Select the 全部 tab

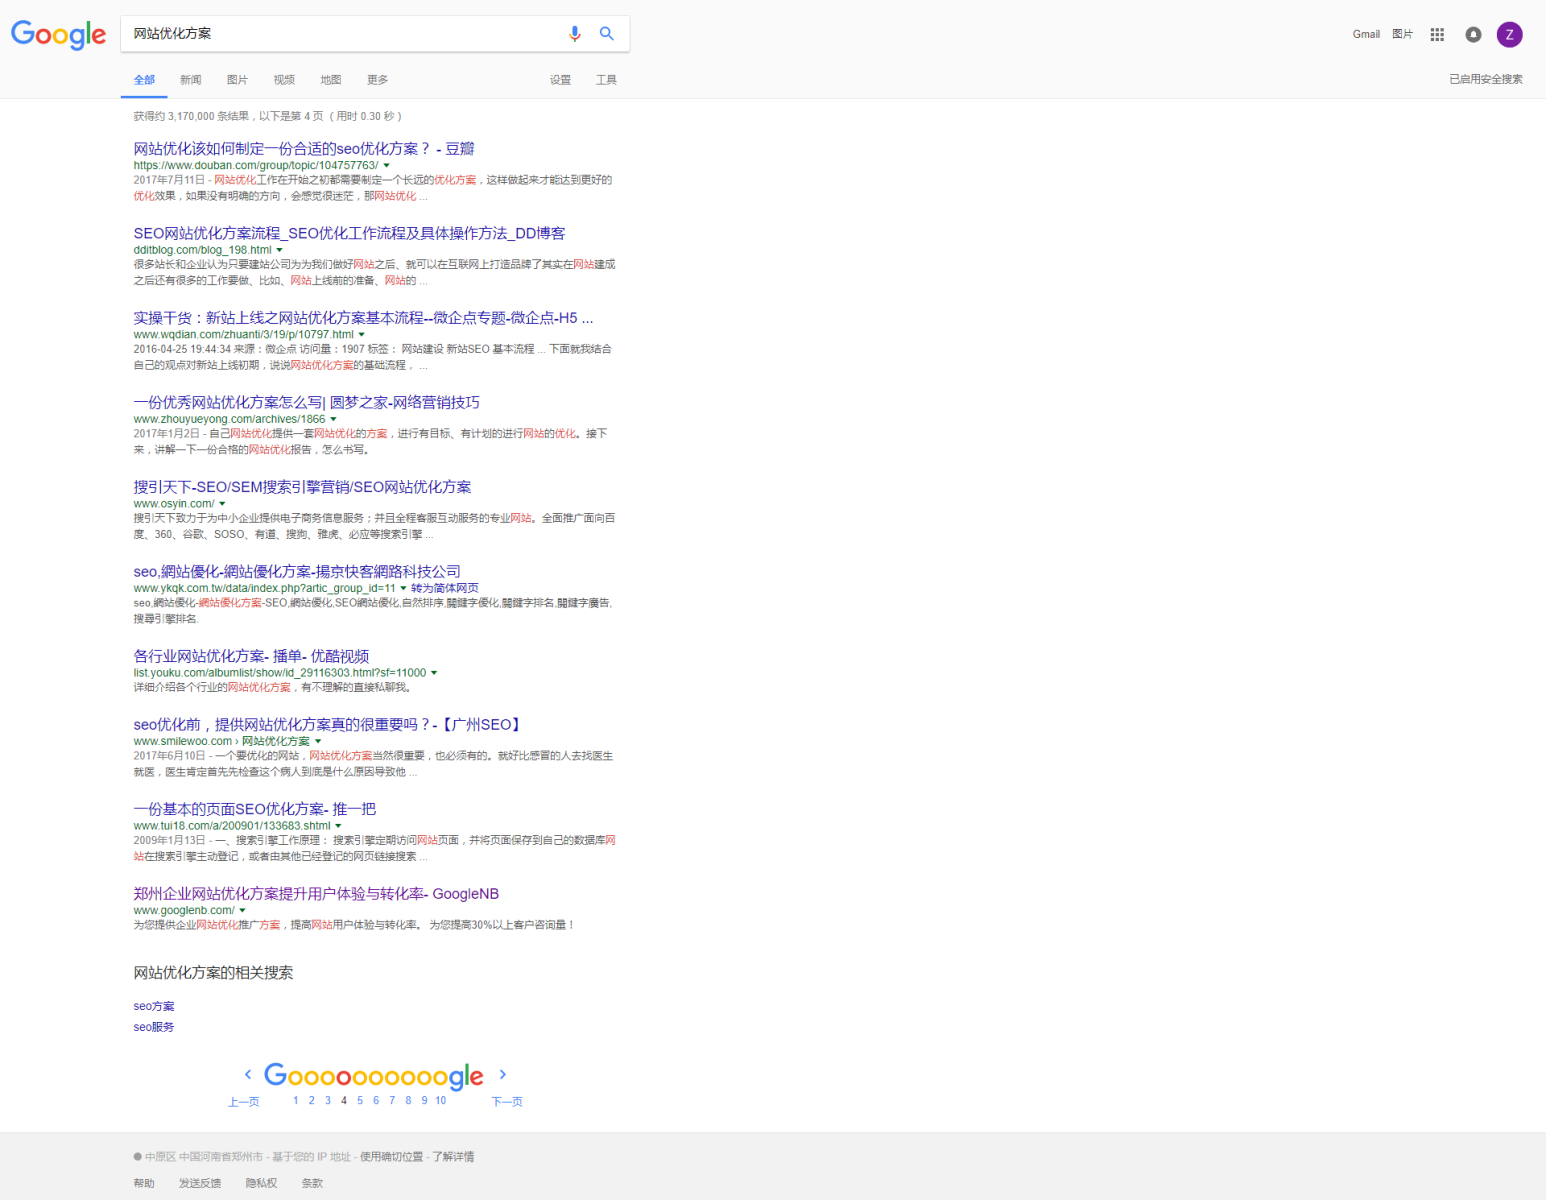pos(144,80)
